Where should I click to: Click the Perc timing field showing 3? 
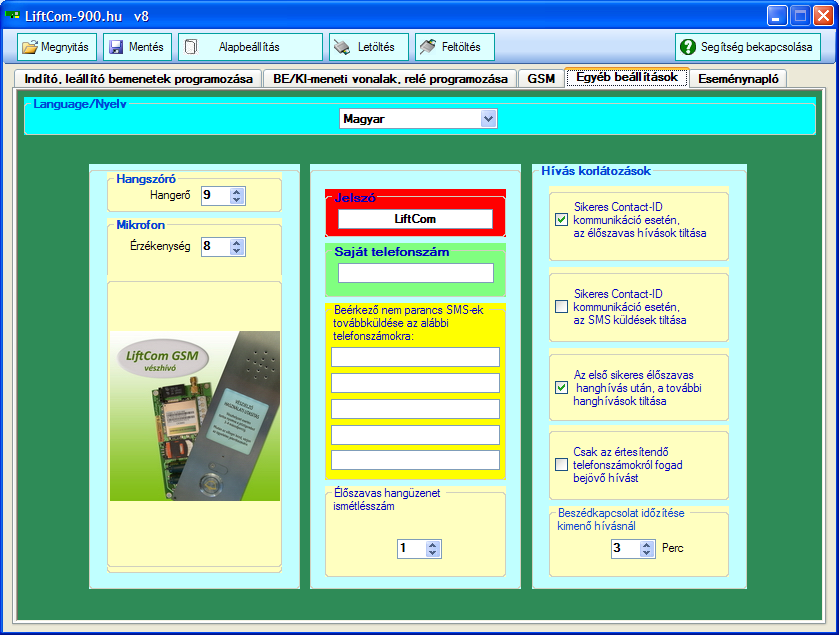[x=626, y=549]
